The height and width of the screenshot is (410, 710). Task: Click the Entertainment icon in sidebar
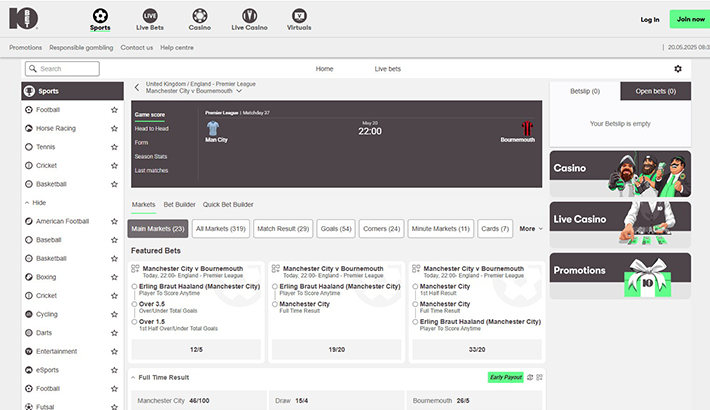(29, 351)
